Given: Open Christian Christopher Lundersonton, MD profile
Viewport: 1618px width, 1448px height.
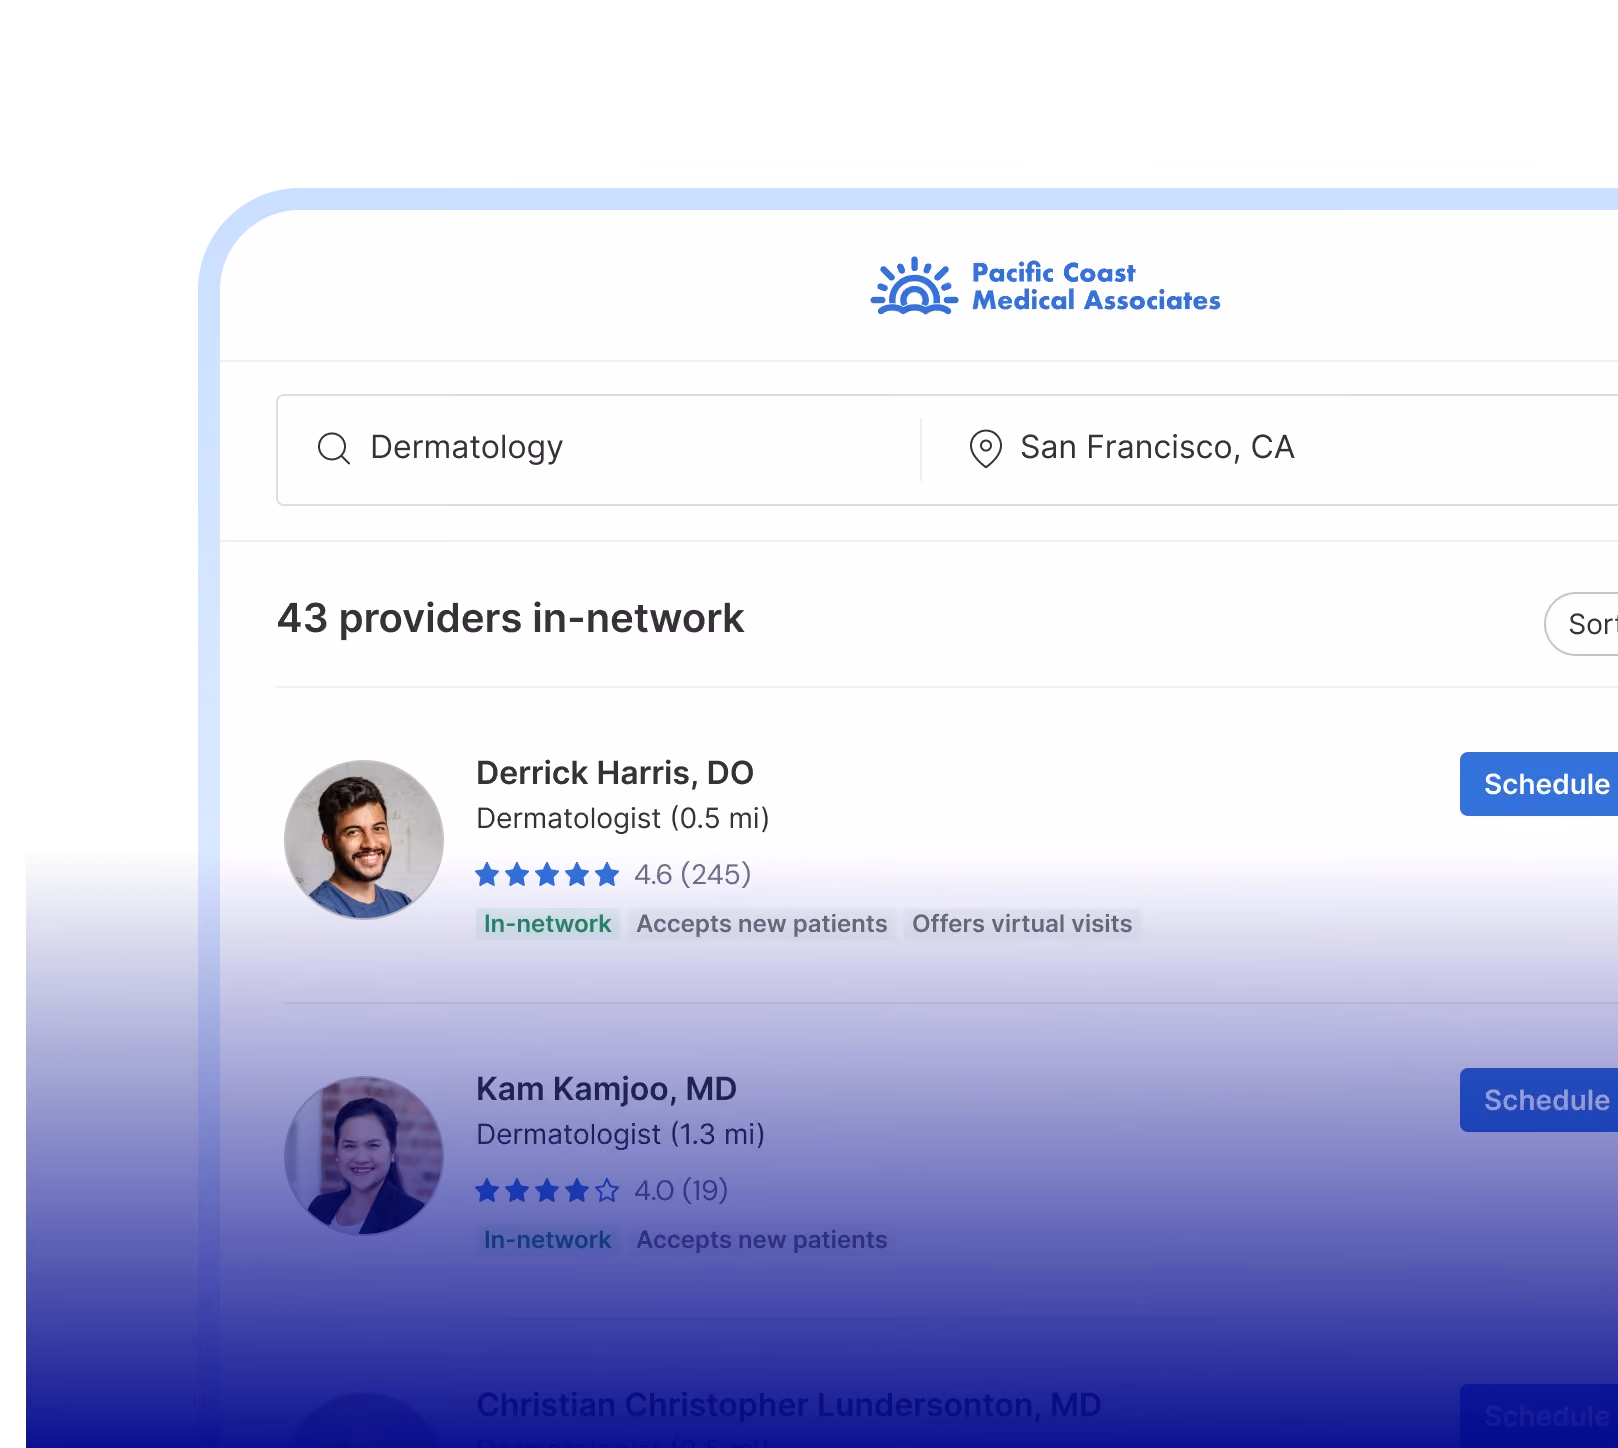Looking at the screenshot, I should (x=788, y=1405).
